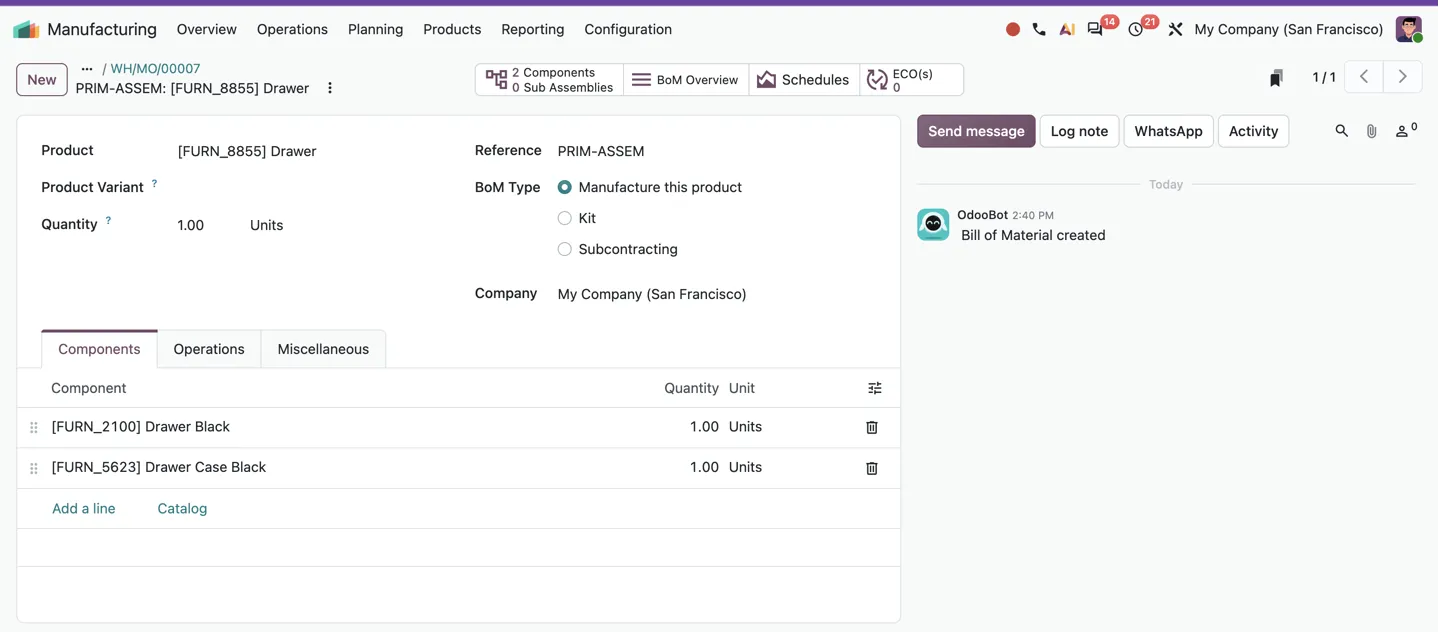The height and width of the screenshot is (632, 1439).
Task: Delete the Drawer Black component line
Action: (x=872, y=427)
